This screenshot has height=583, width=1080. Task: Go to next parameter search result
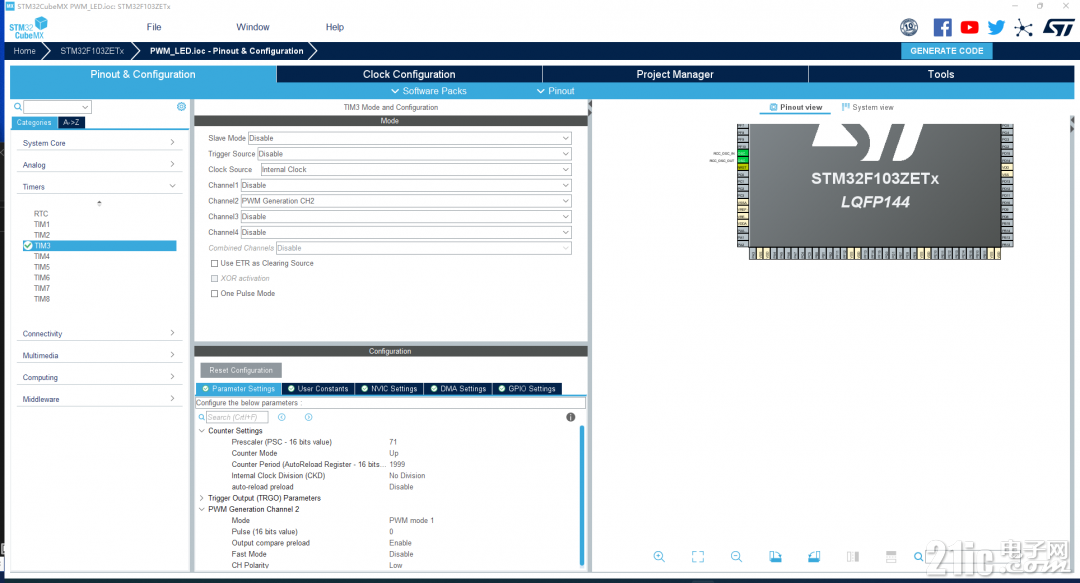pos(309,417)
